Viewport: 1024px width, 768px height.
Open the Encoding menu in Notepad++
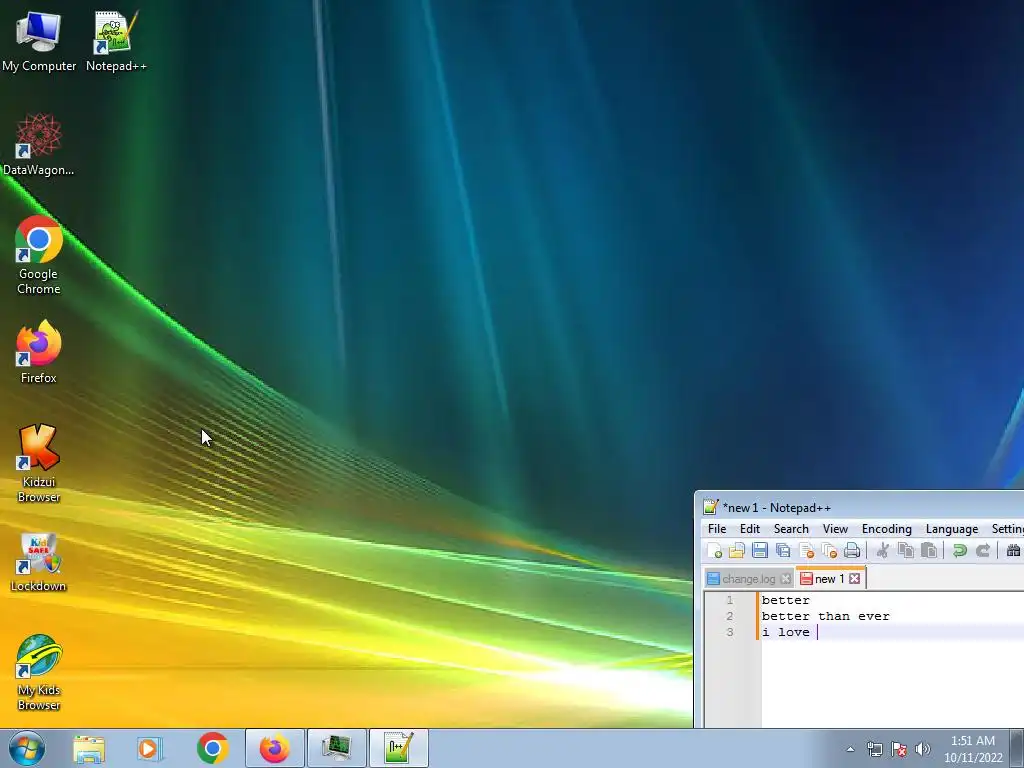click(886, 529)
